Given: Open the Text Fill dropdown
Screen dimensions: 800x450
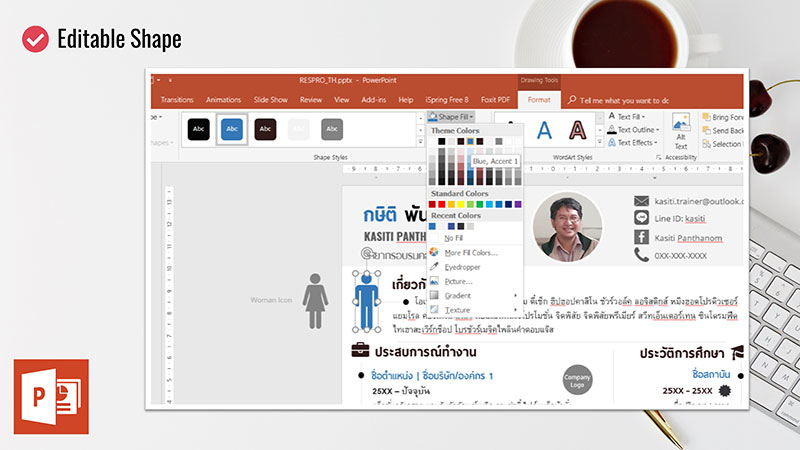Looking at the screenshot, I should tap(631, 117).
